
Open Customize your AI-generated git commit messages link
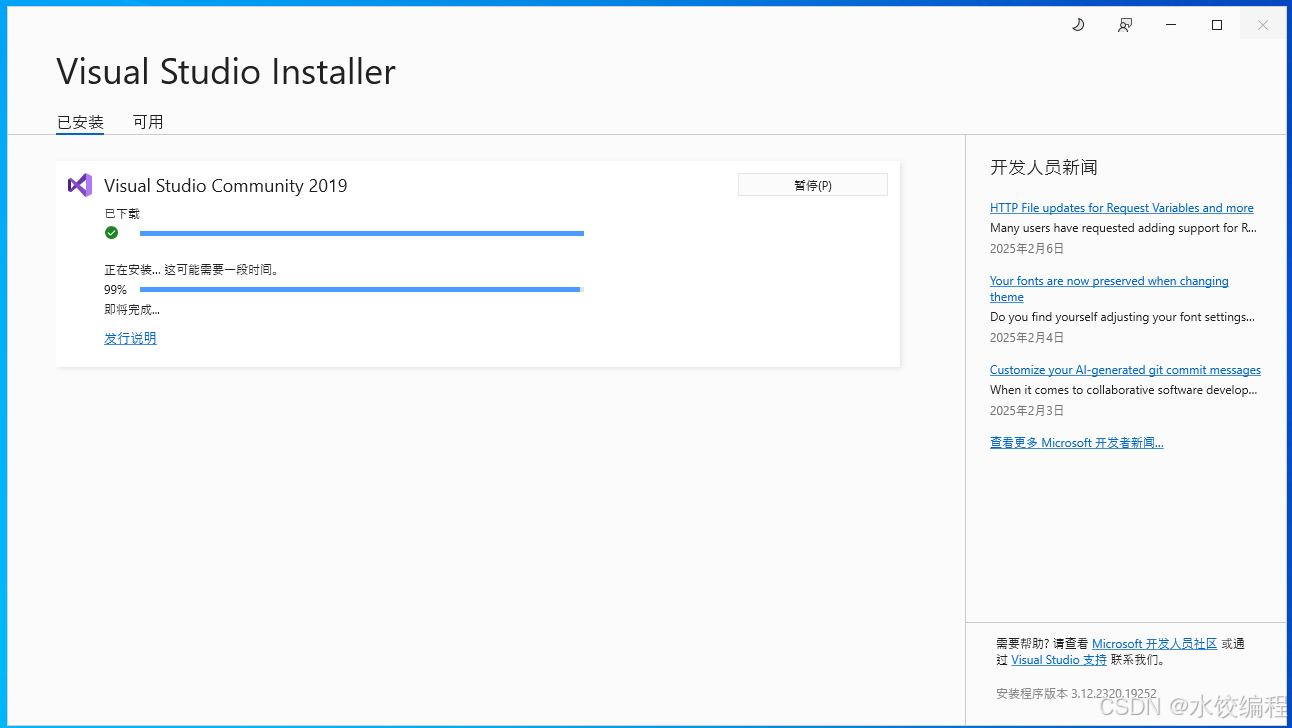point(1125,370)
